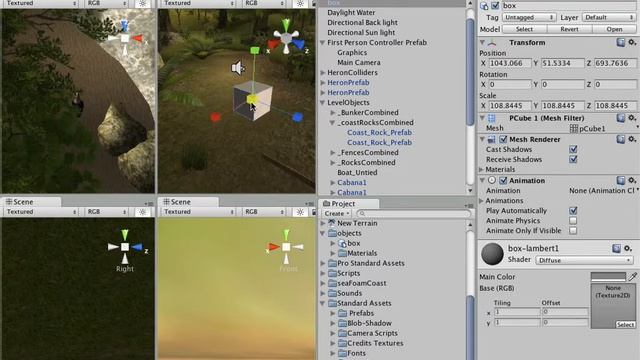Select Directional Sun light in Hierarchy
Image resolution: width=640 pixels, height=360 pixels.
pos(361,33)
